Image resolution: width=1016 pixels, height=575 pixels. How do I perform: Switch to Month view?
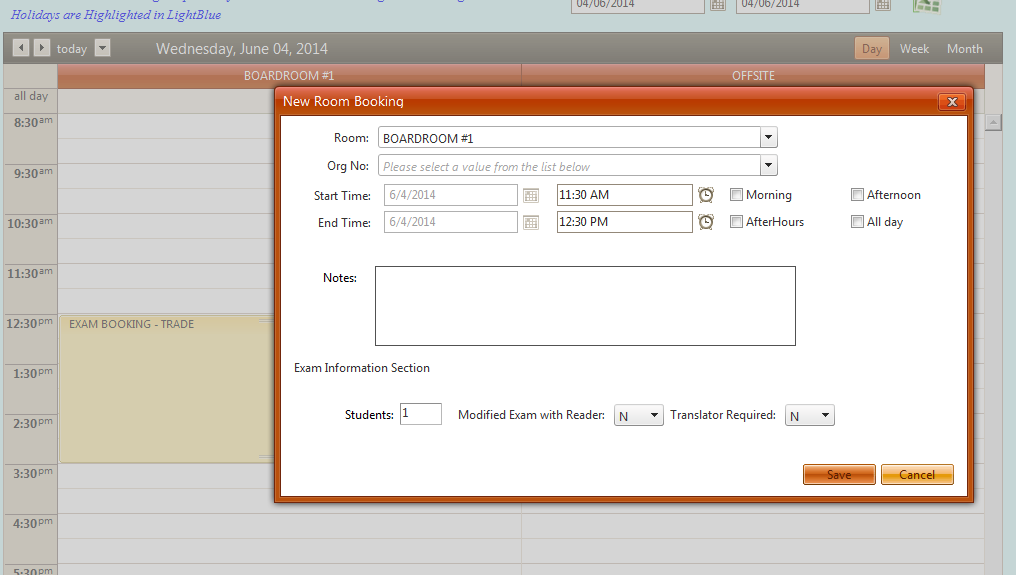[x=964, y=49]
